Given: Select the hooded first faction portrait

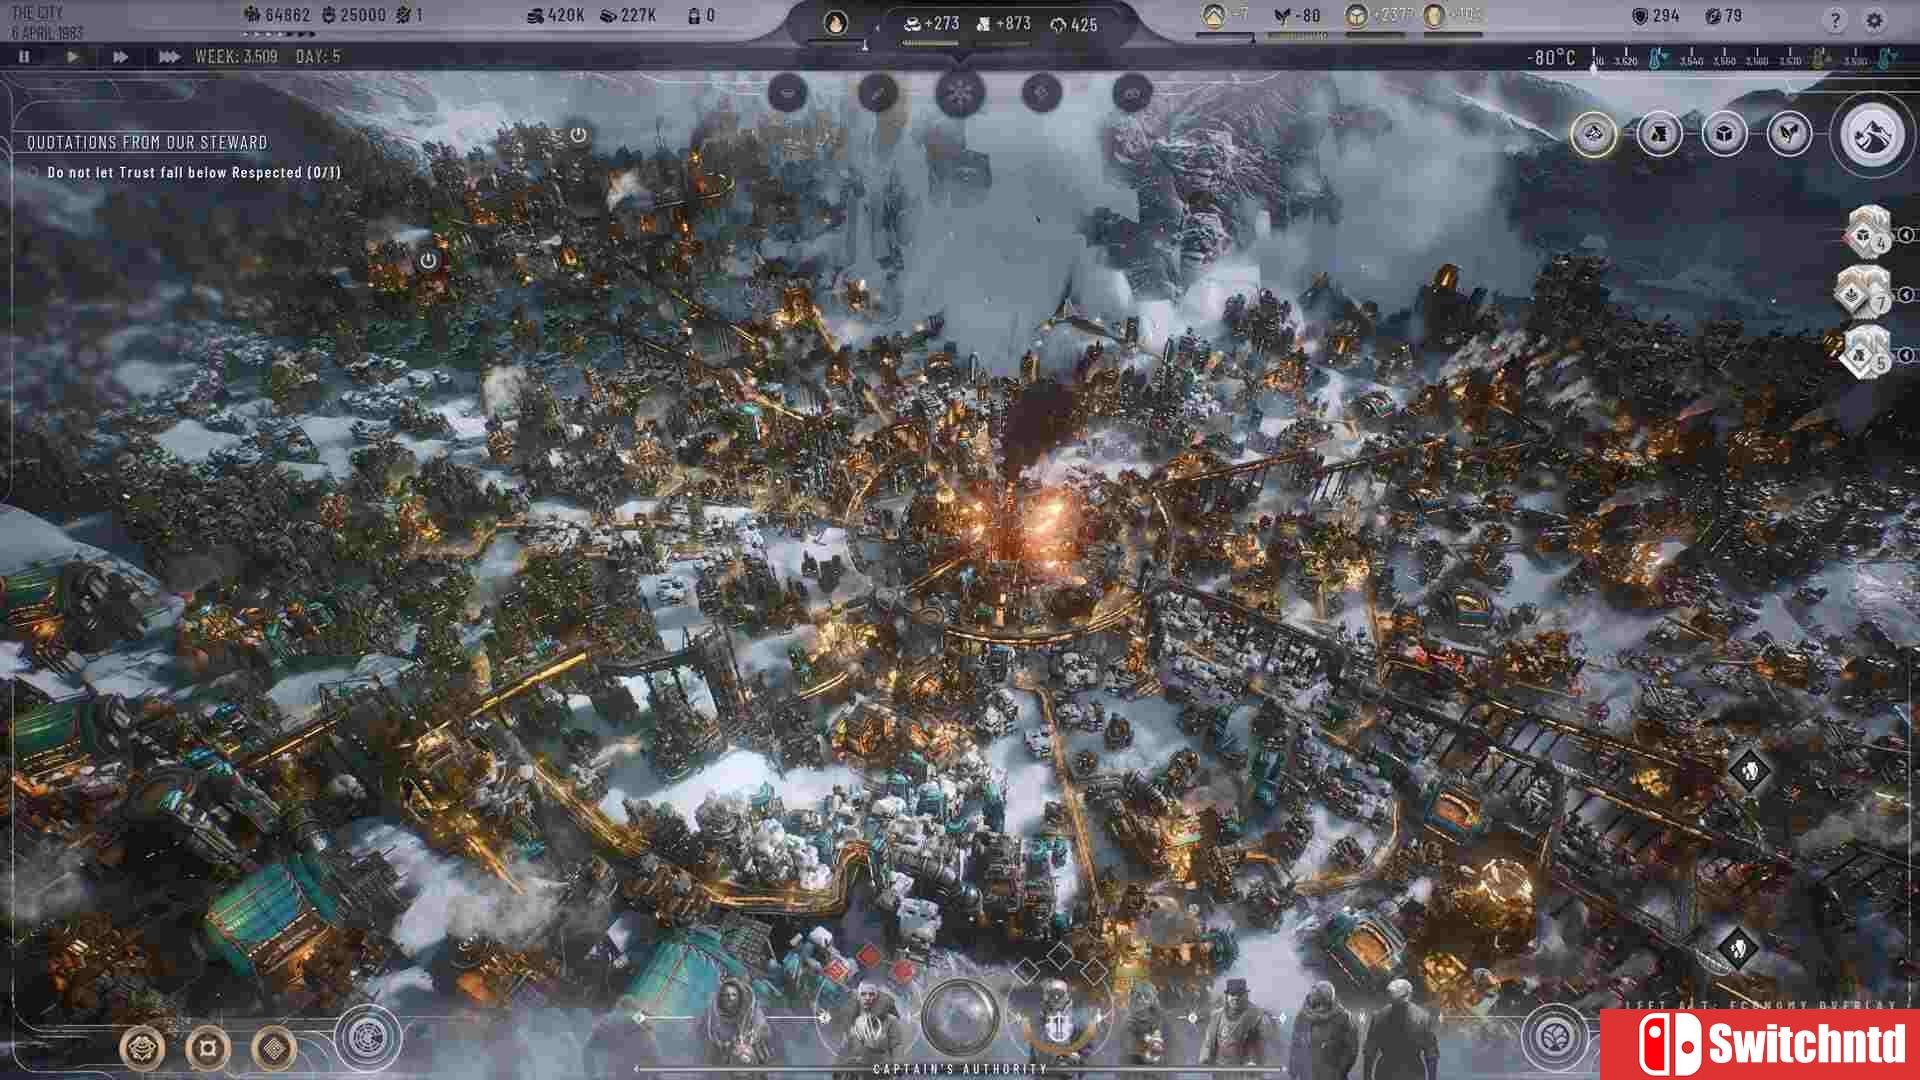Looking at the screenshot, I should pos(735,1022).
